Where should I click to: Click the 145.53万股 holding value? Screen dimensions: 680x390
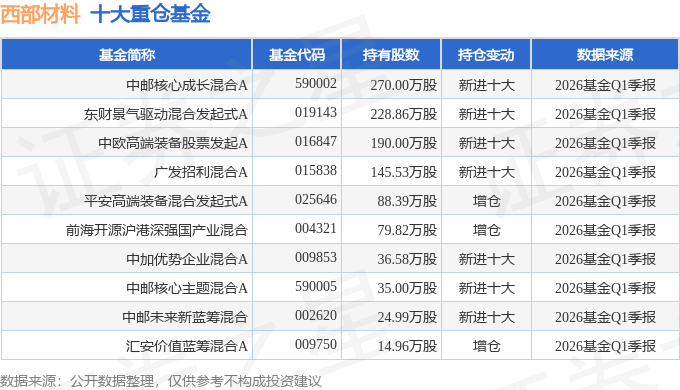pos(404,172)
